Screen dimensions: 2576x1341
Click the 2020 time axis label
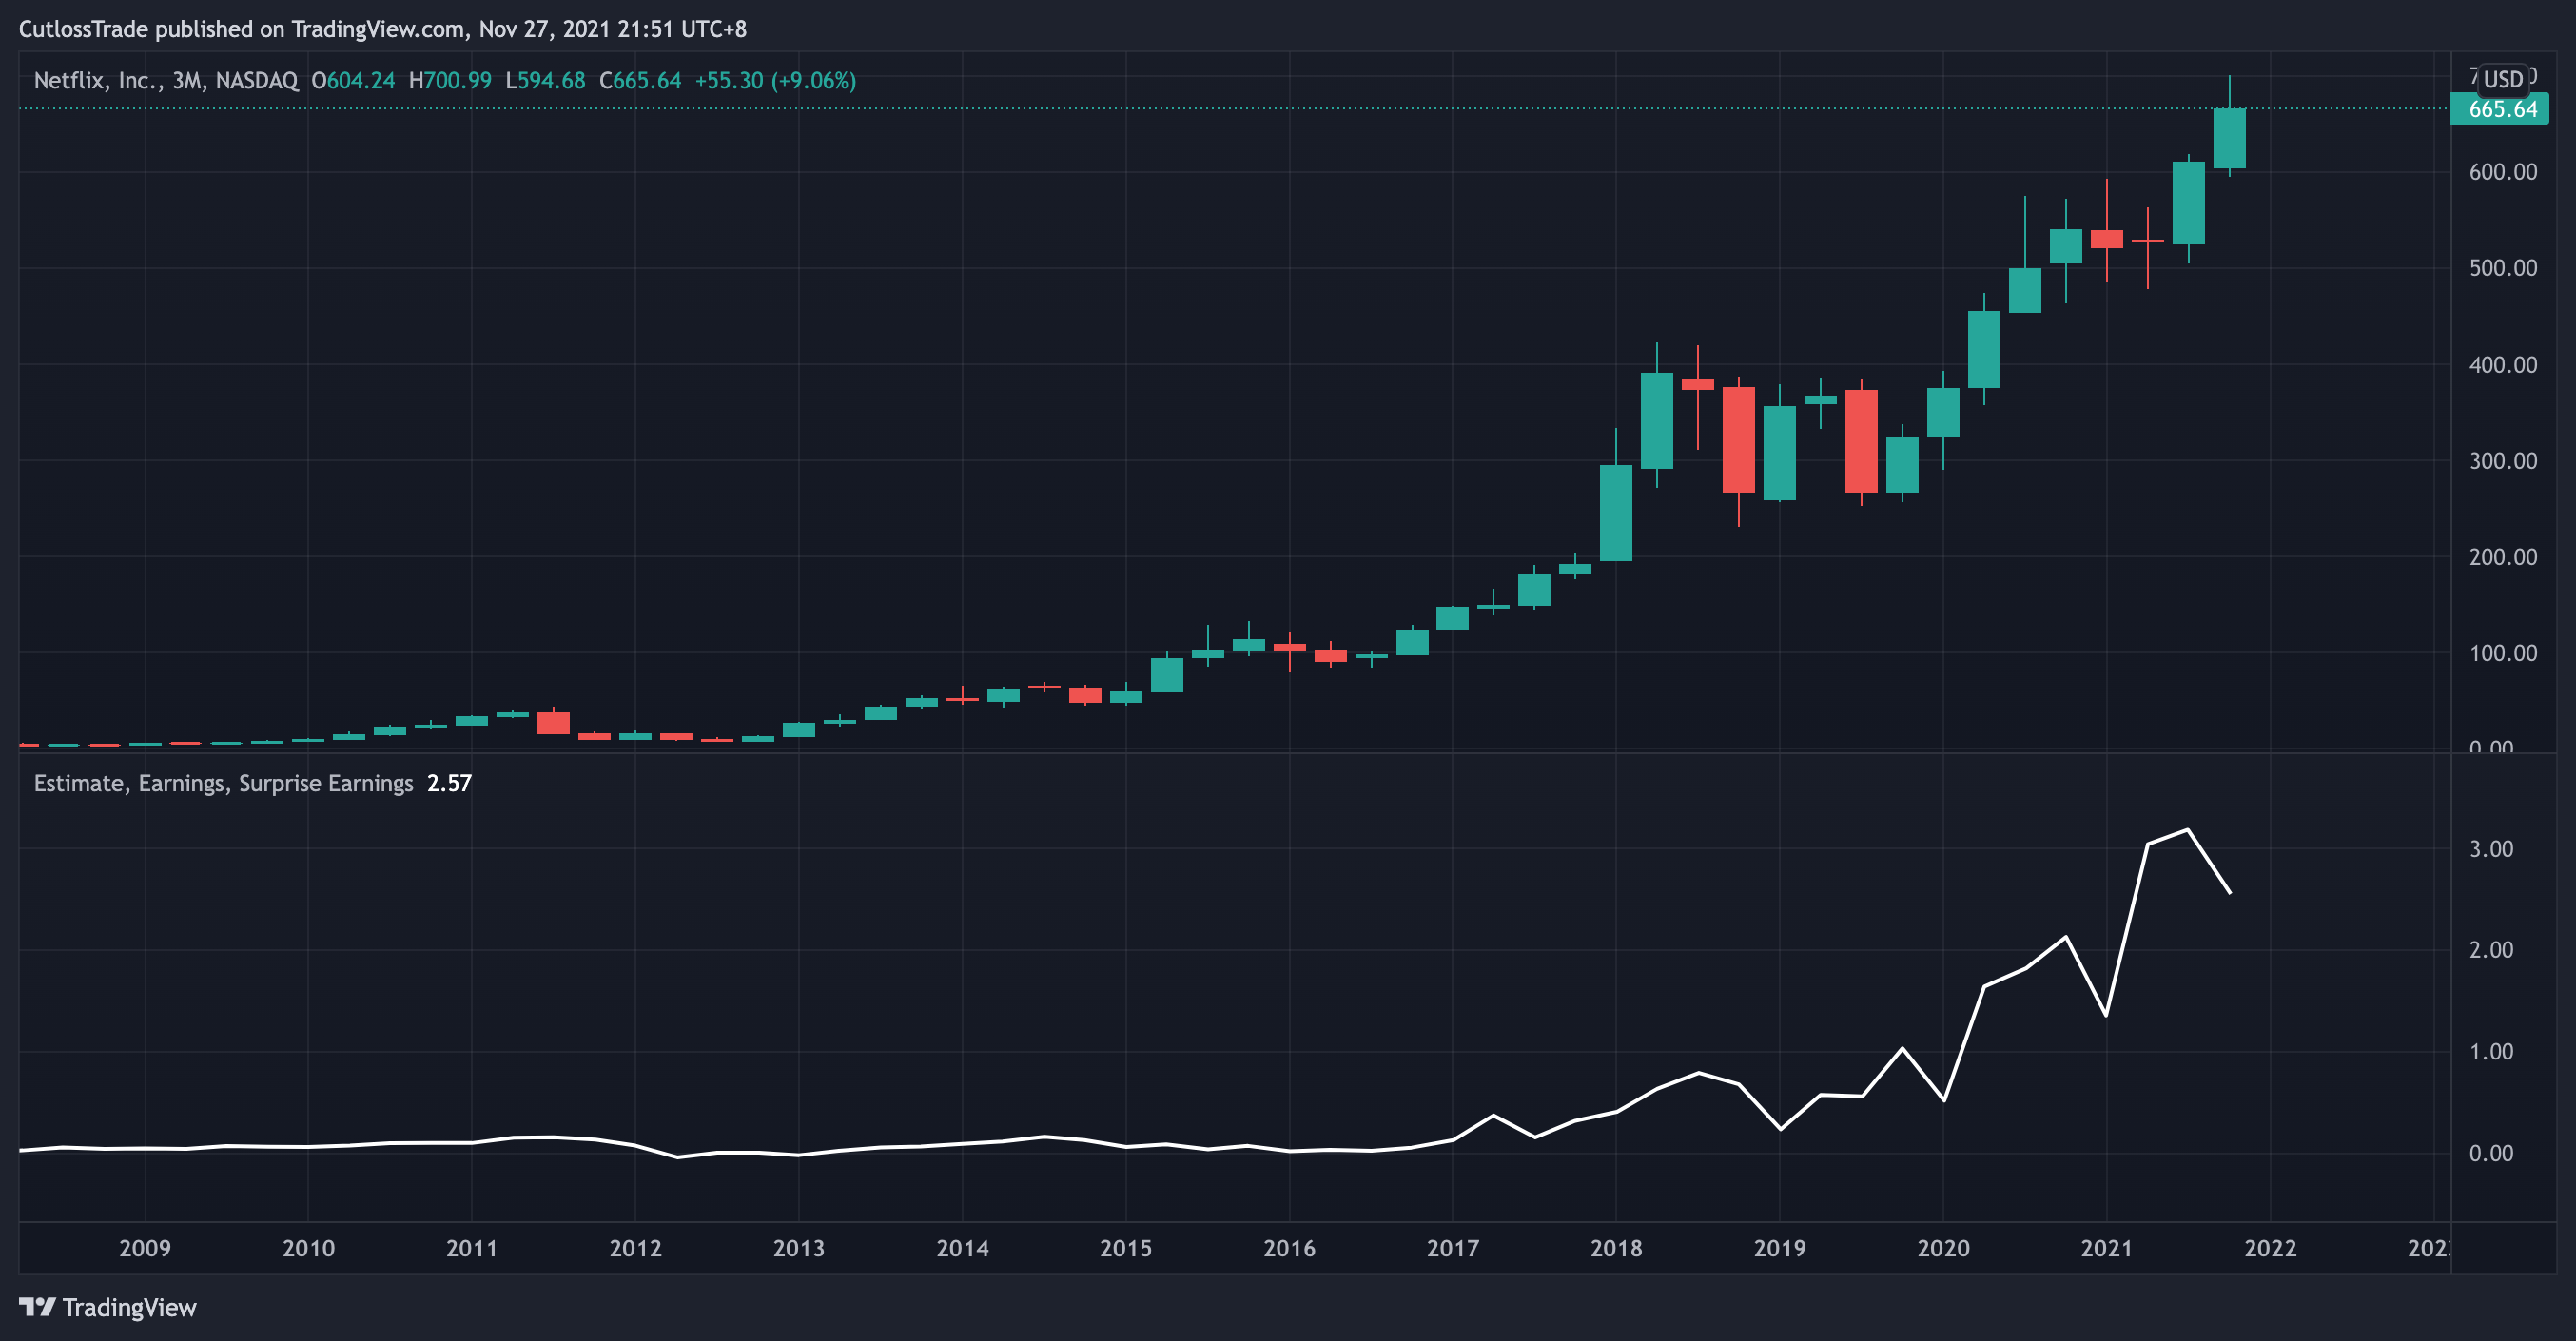coord(1943,1248)
